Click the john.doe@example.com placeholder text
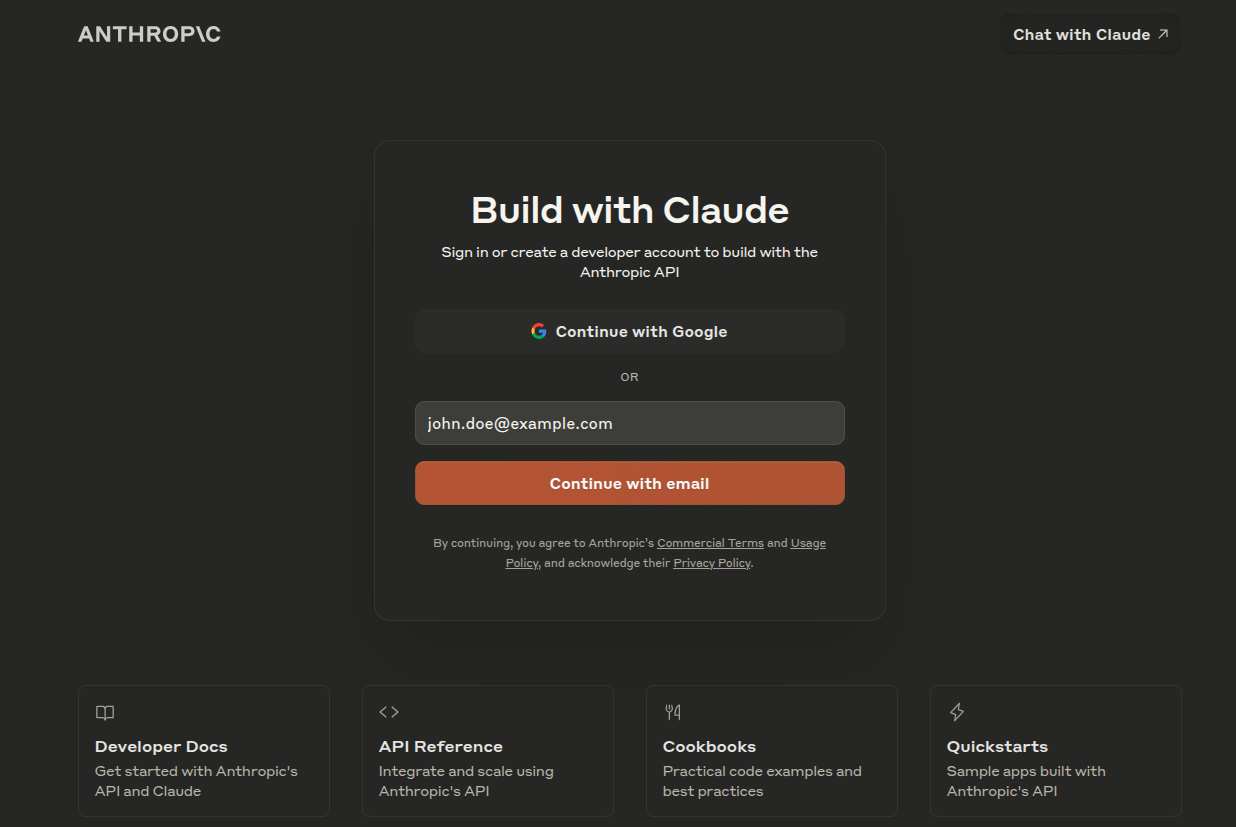The width and height of the screenshot is (1236, 827). coord(520,422)
